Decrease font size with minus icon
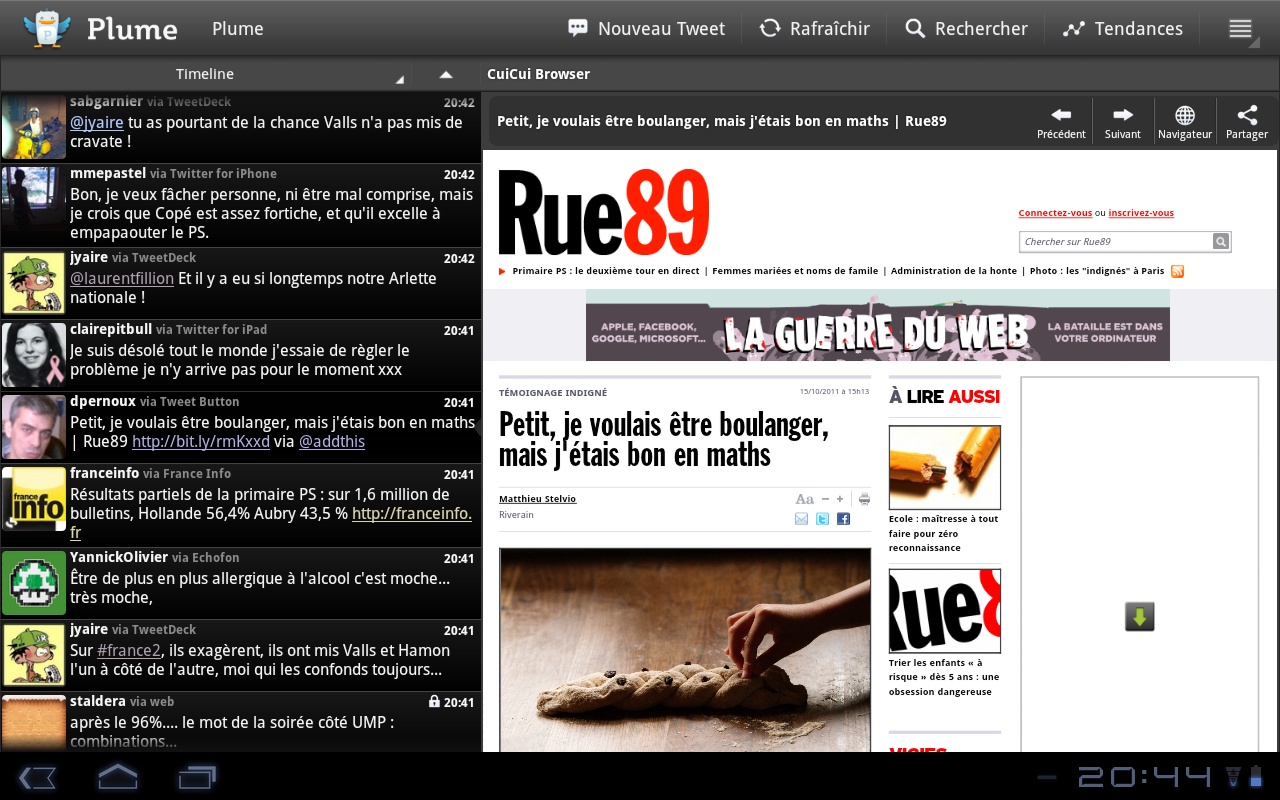Image resolution: width=1280 pixels, height=800 pixels. point(825,499)
